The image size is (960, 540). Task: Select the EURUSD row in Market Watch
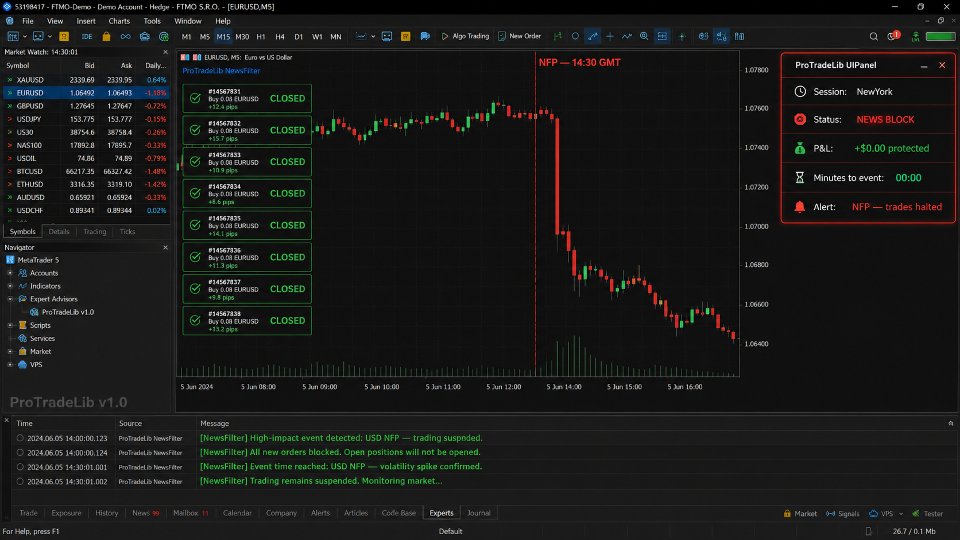(x=86, y=93)
